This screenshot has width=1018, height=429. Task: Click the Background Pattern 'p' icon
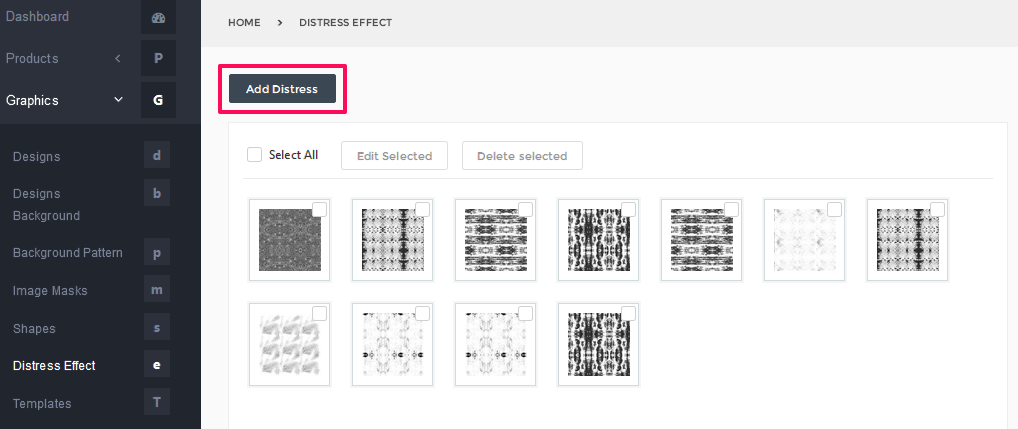[x=156, y=252]
